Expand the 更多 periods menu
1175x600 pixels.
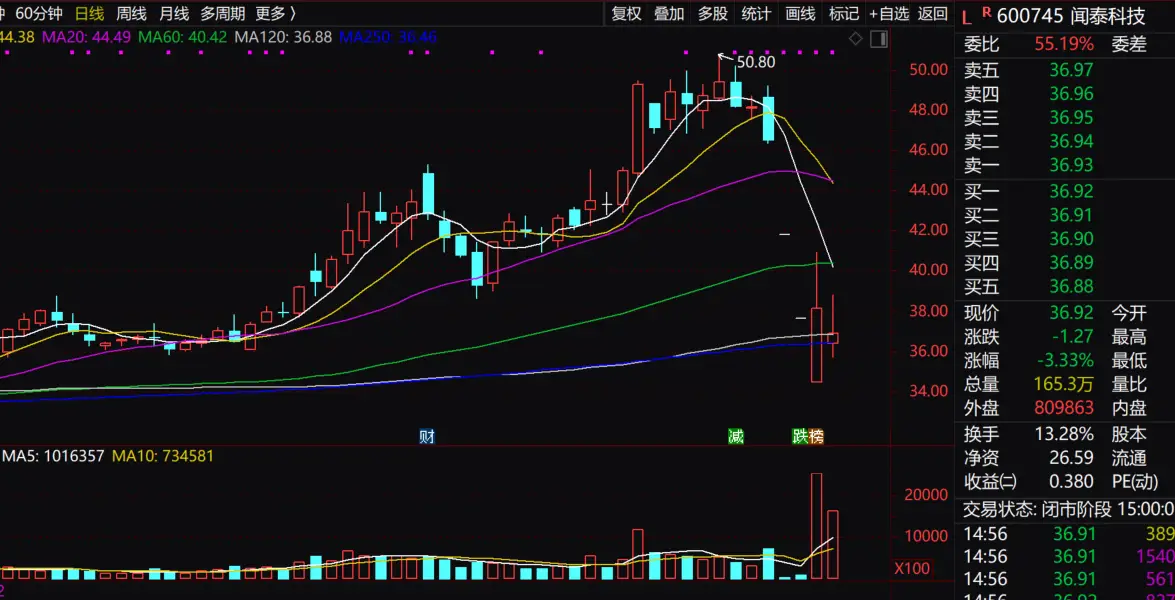[x=276, y=13]
